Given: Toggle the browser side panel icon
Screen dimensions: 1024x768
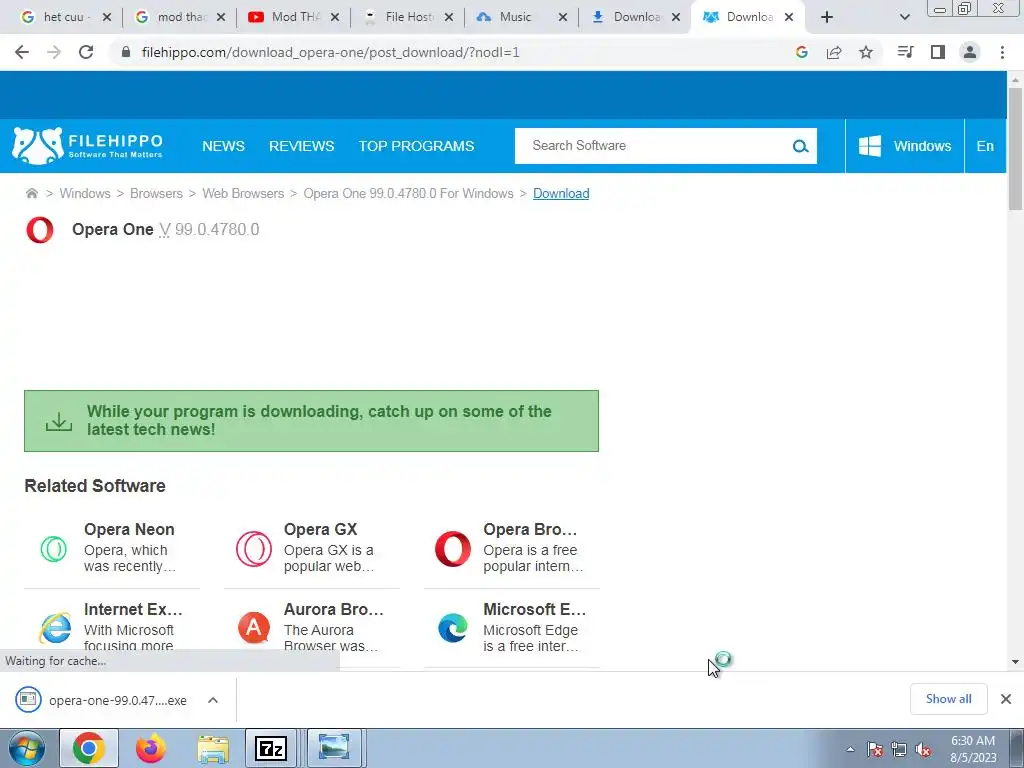Looking at the screenshot, I should click(x=938, y=52).
